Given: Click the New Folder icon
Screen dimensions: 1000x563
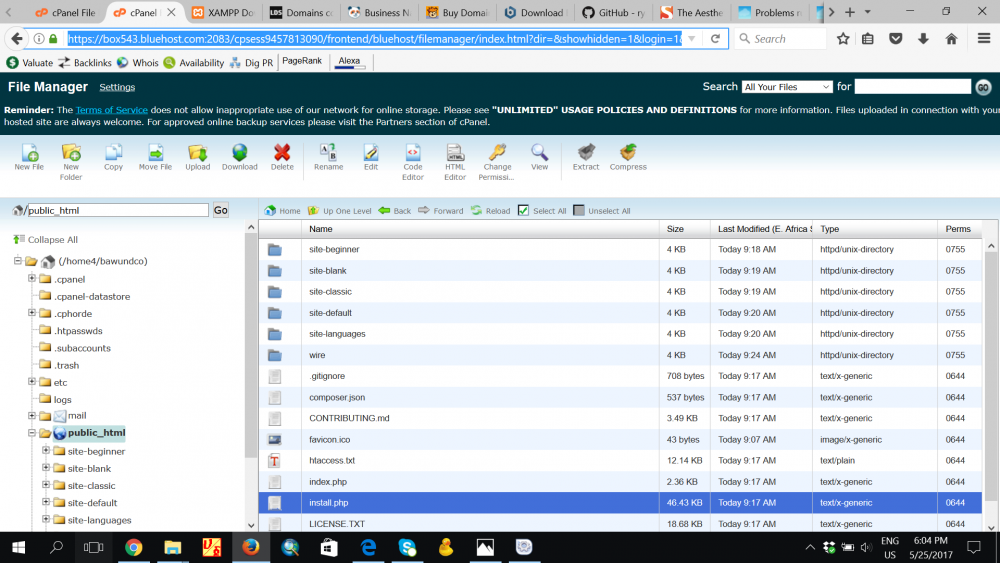Looking at the screenshot, I should click(71, 156).
